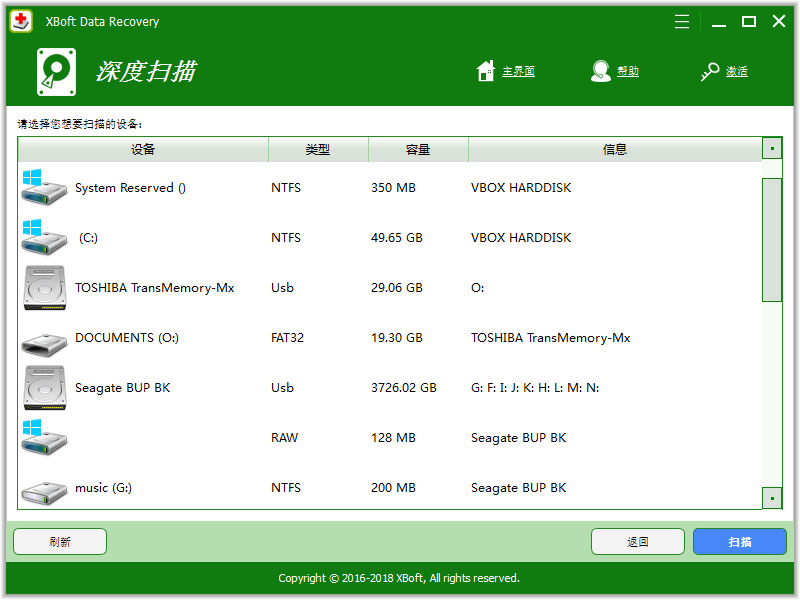Select 'System Reserved ()' device name
The width and height of the screenshot is (800, 600).
pyautogui.click(x=131, y=188)
